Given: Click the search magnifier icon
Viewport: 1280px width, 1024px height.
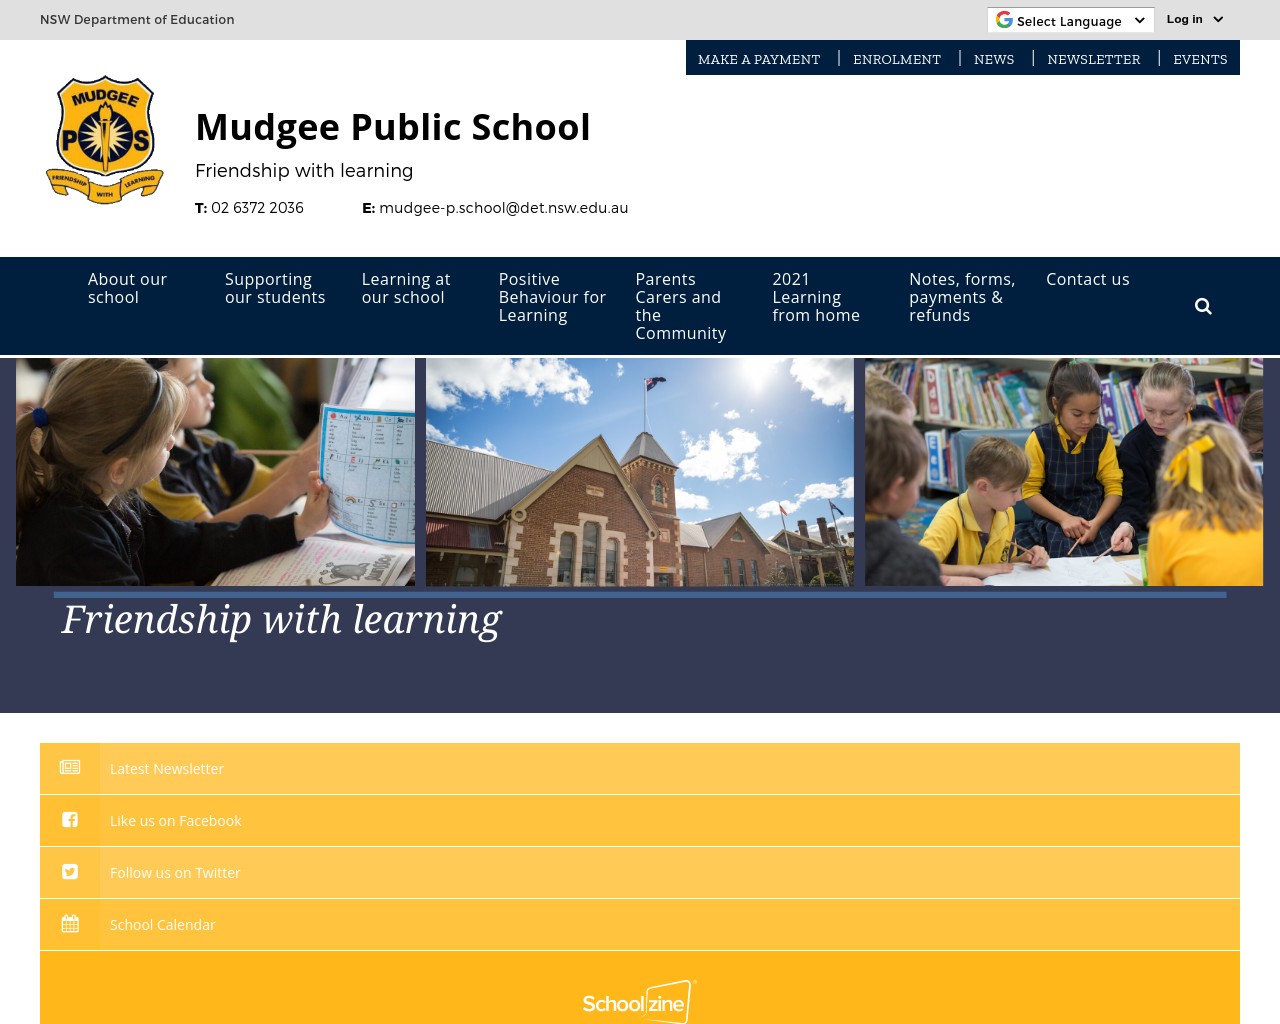Looking at the screenshot, I should (x=1203, y=306).
